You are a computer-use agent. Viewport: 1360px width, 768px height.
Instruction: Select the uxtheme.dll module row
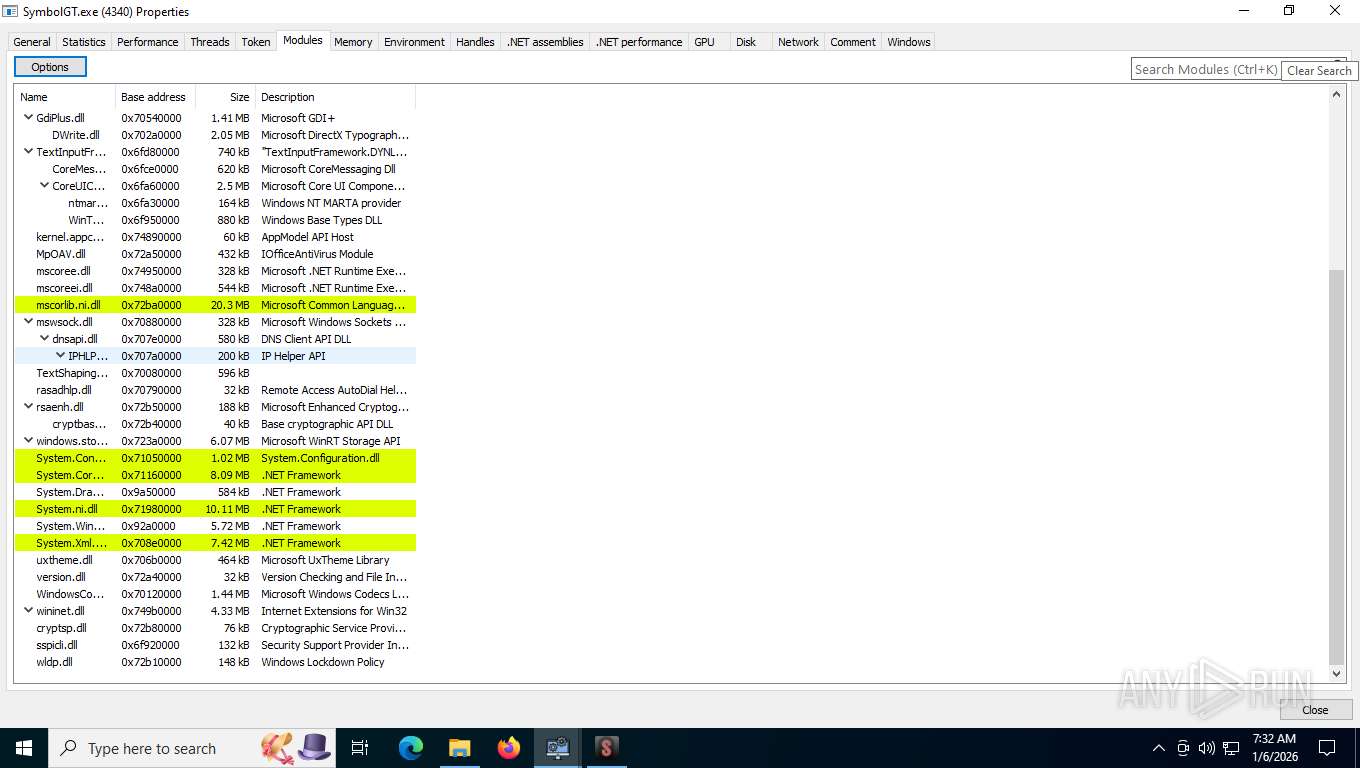coord(215,560)
